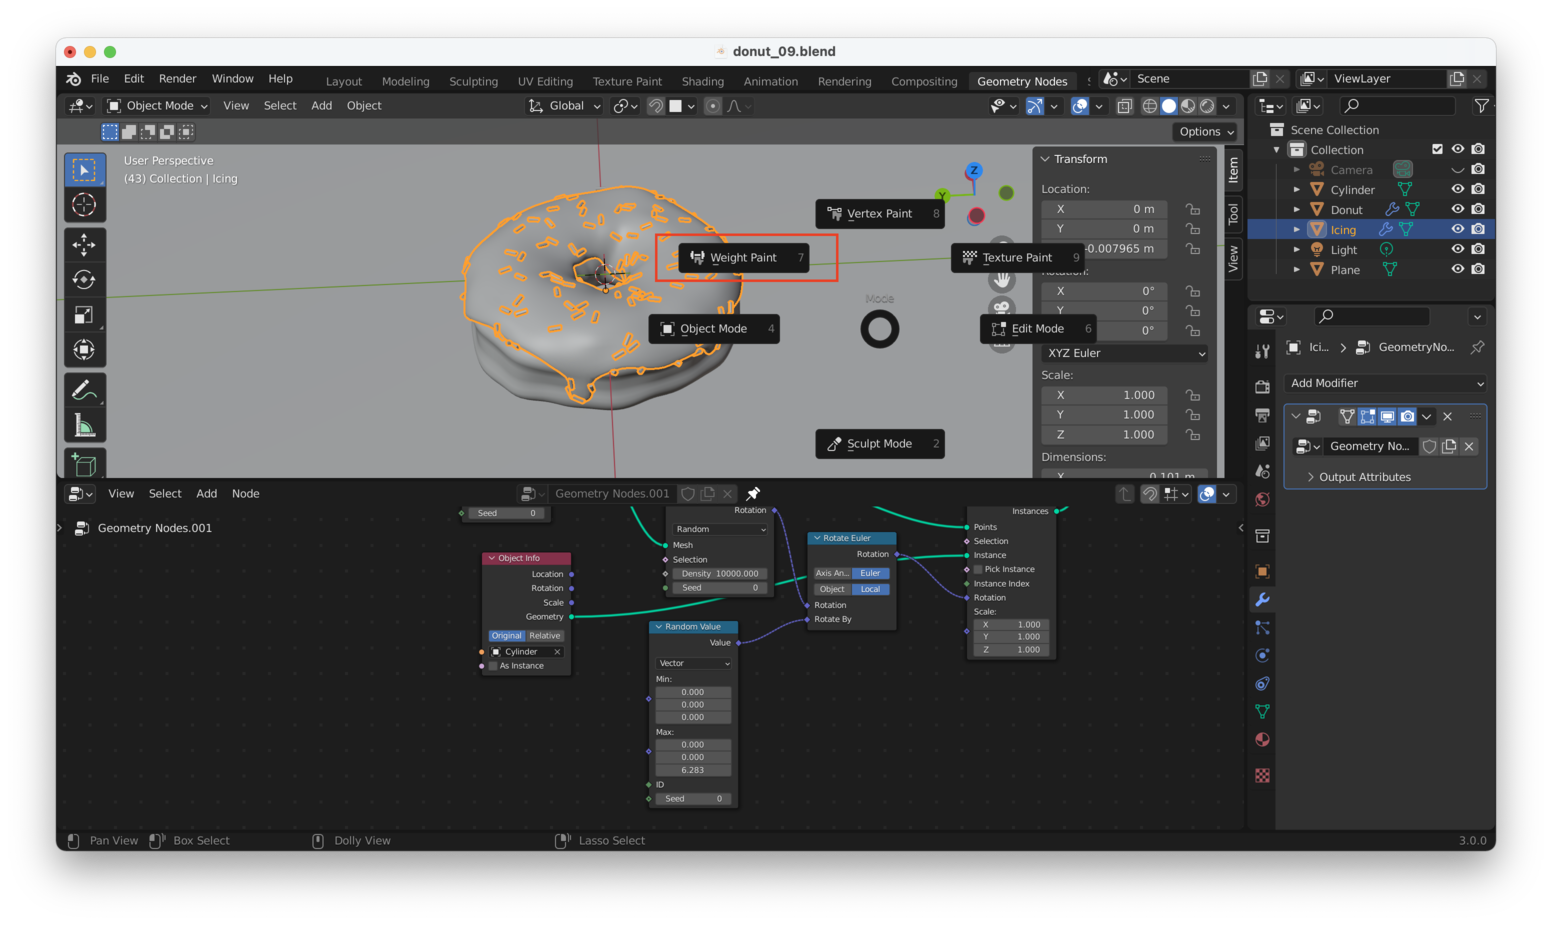The width and height of the screenshot is (1552, 925).
Task: Click the Add Modifier button
Action: point(1385,383)
